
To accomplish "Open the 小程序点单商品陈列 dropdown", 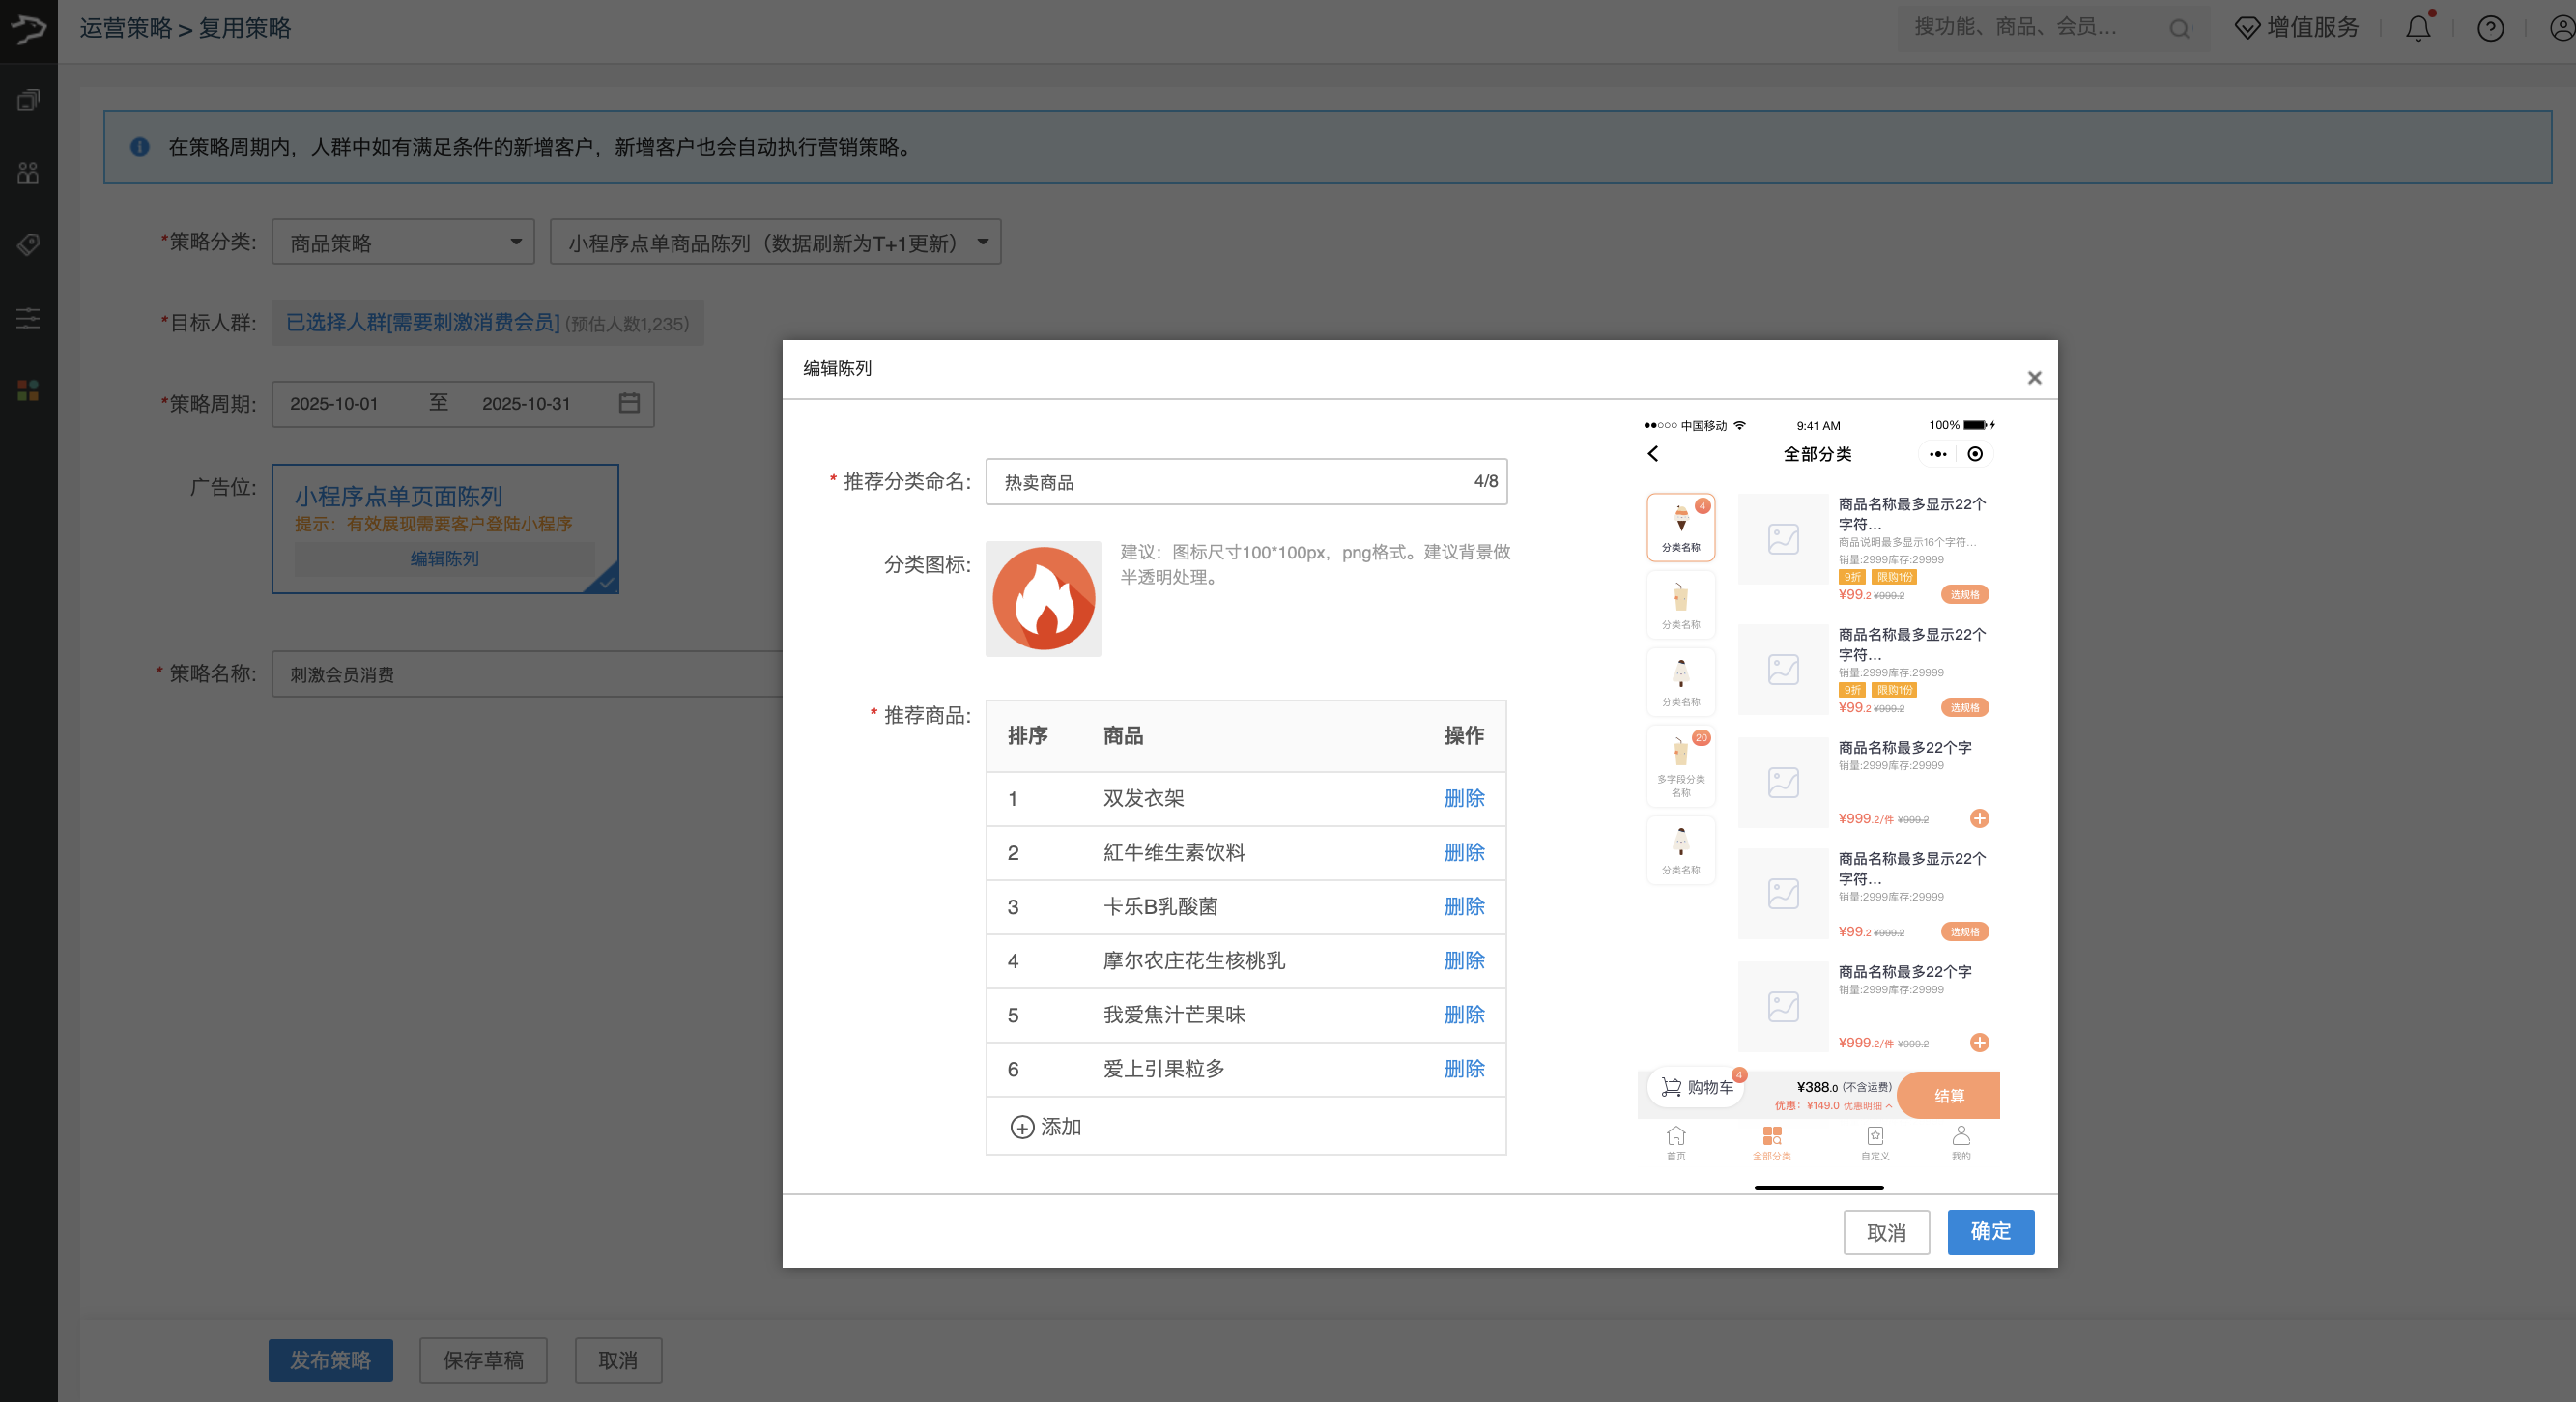I will click(x=775, y=242).
